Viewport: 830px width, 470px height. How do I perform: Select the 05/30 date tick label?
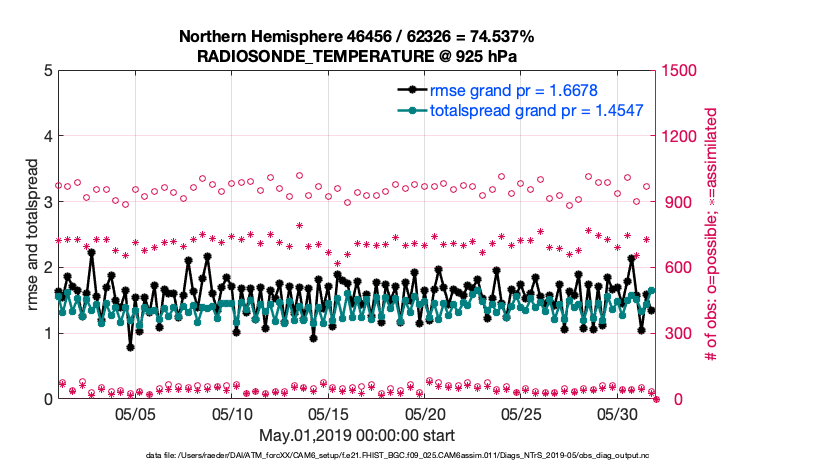[x=618, y=413]
